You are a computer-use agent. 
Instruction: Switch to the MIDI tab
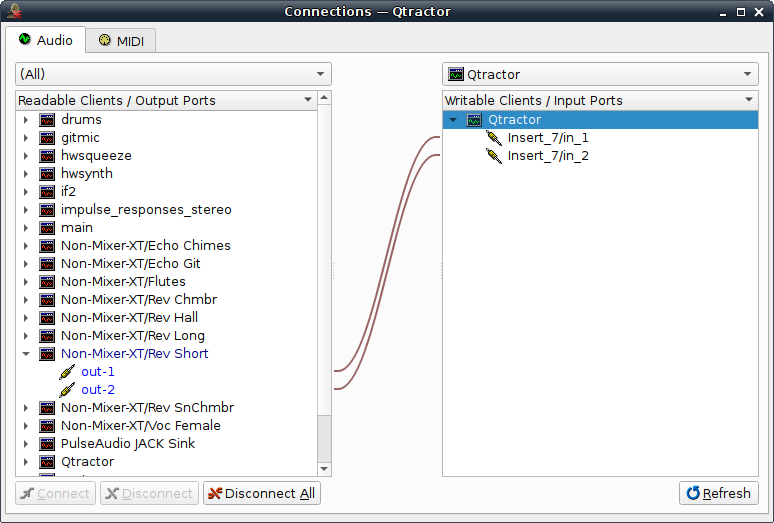pyautogui.click(x=121, y=41)
